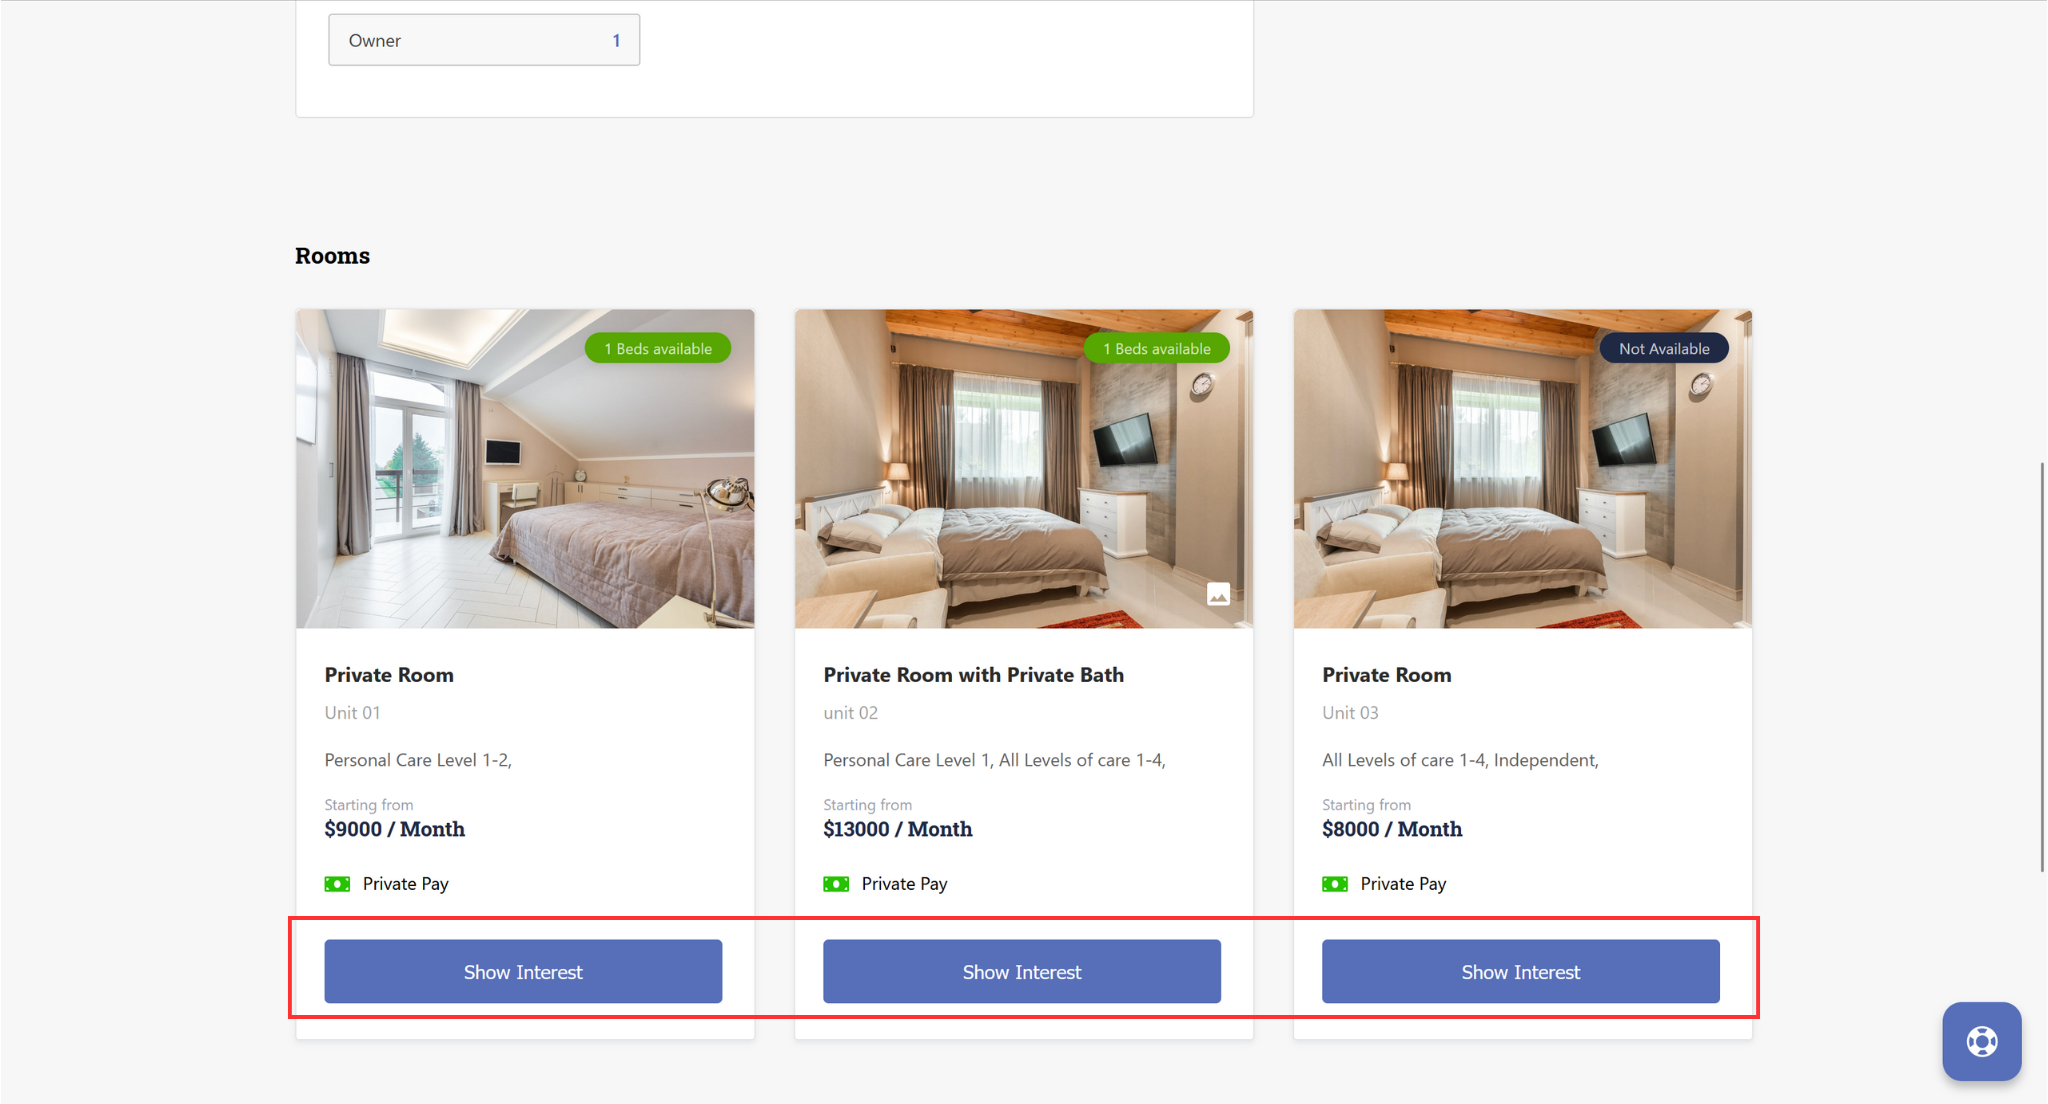This screenshot has width=2048, height=1104.
Task: Click the Not Available badge on Unit 03
Action: [1664, 348]
